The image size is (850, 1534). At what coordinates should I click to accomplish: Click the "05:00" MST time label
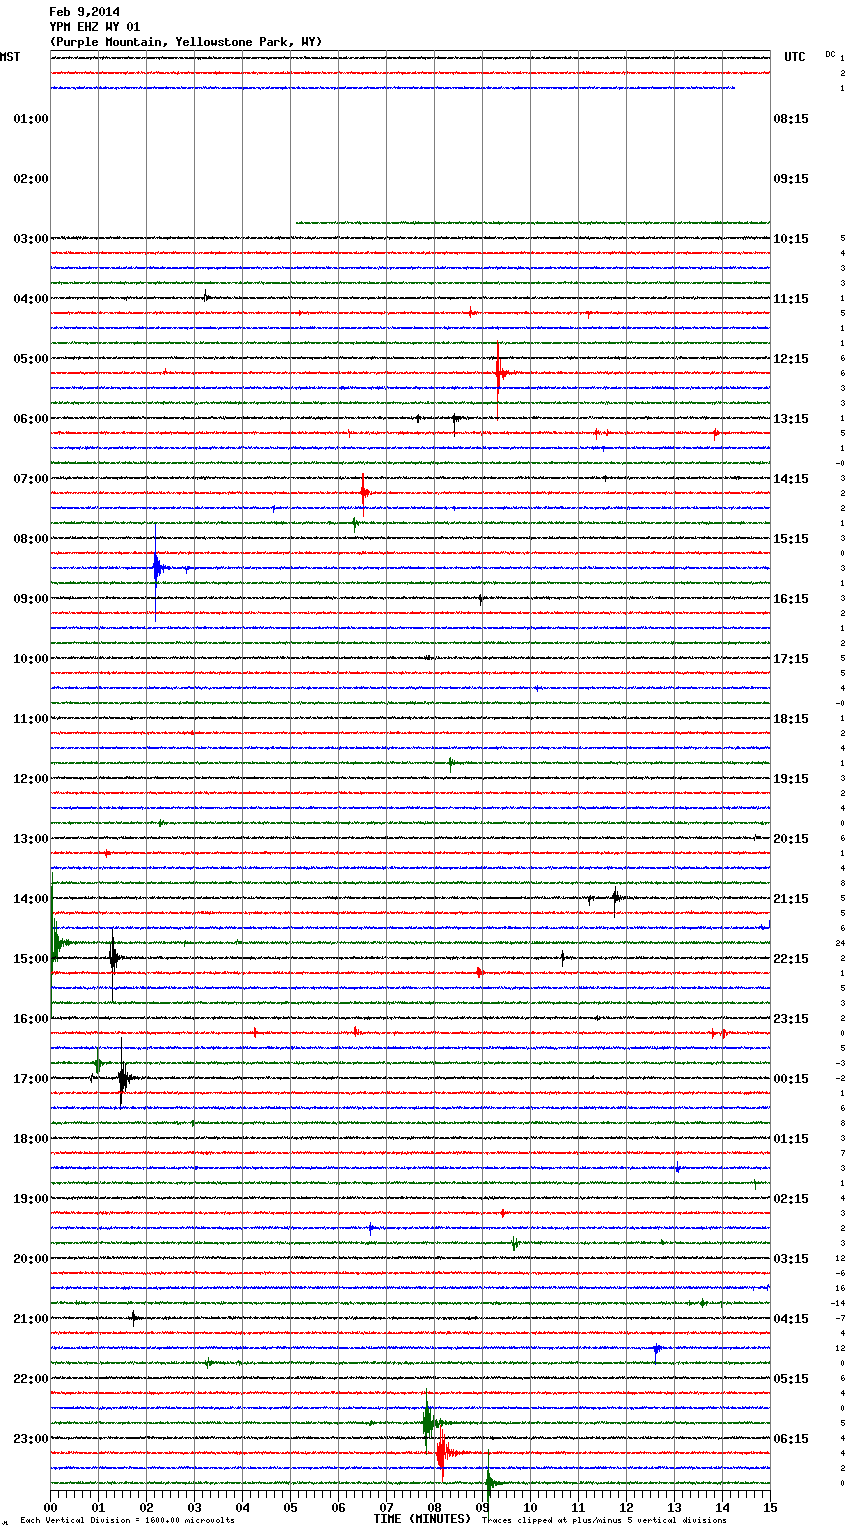click(30, 359)
